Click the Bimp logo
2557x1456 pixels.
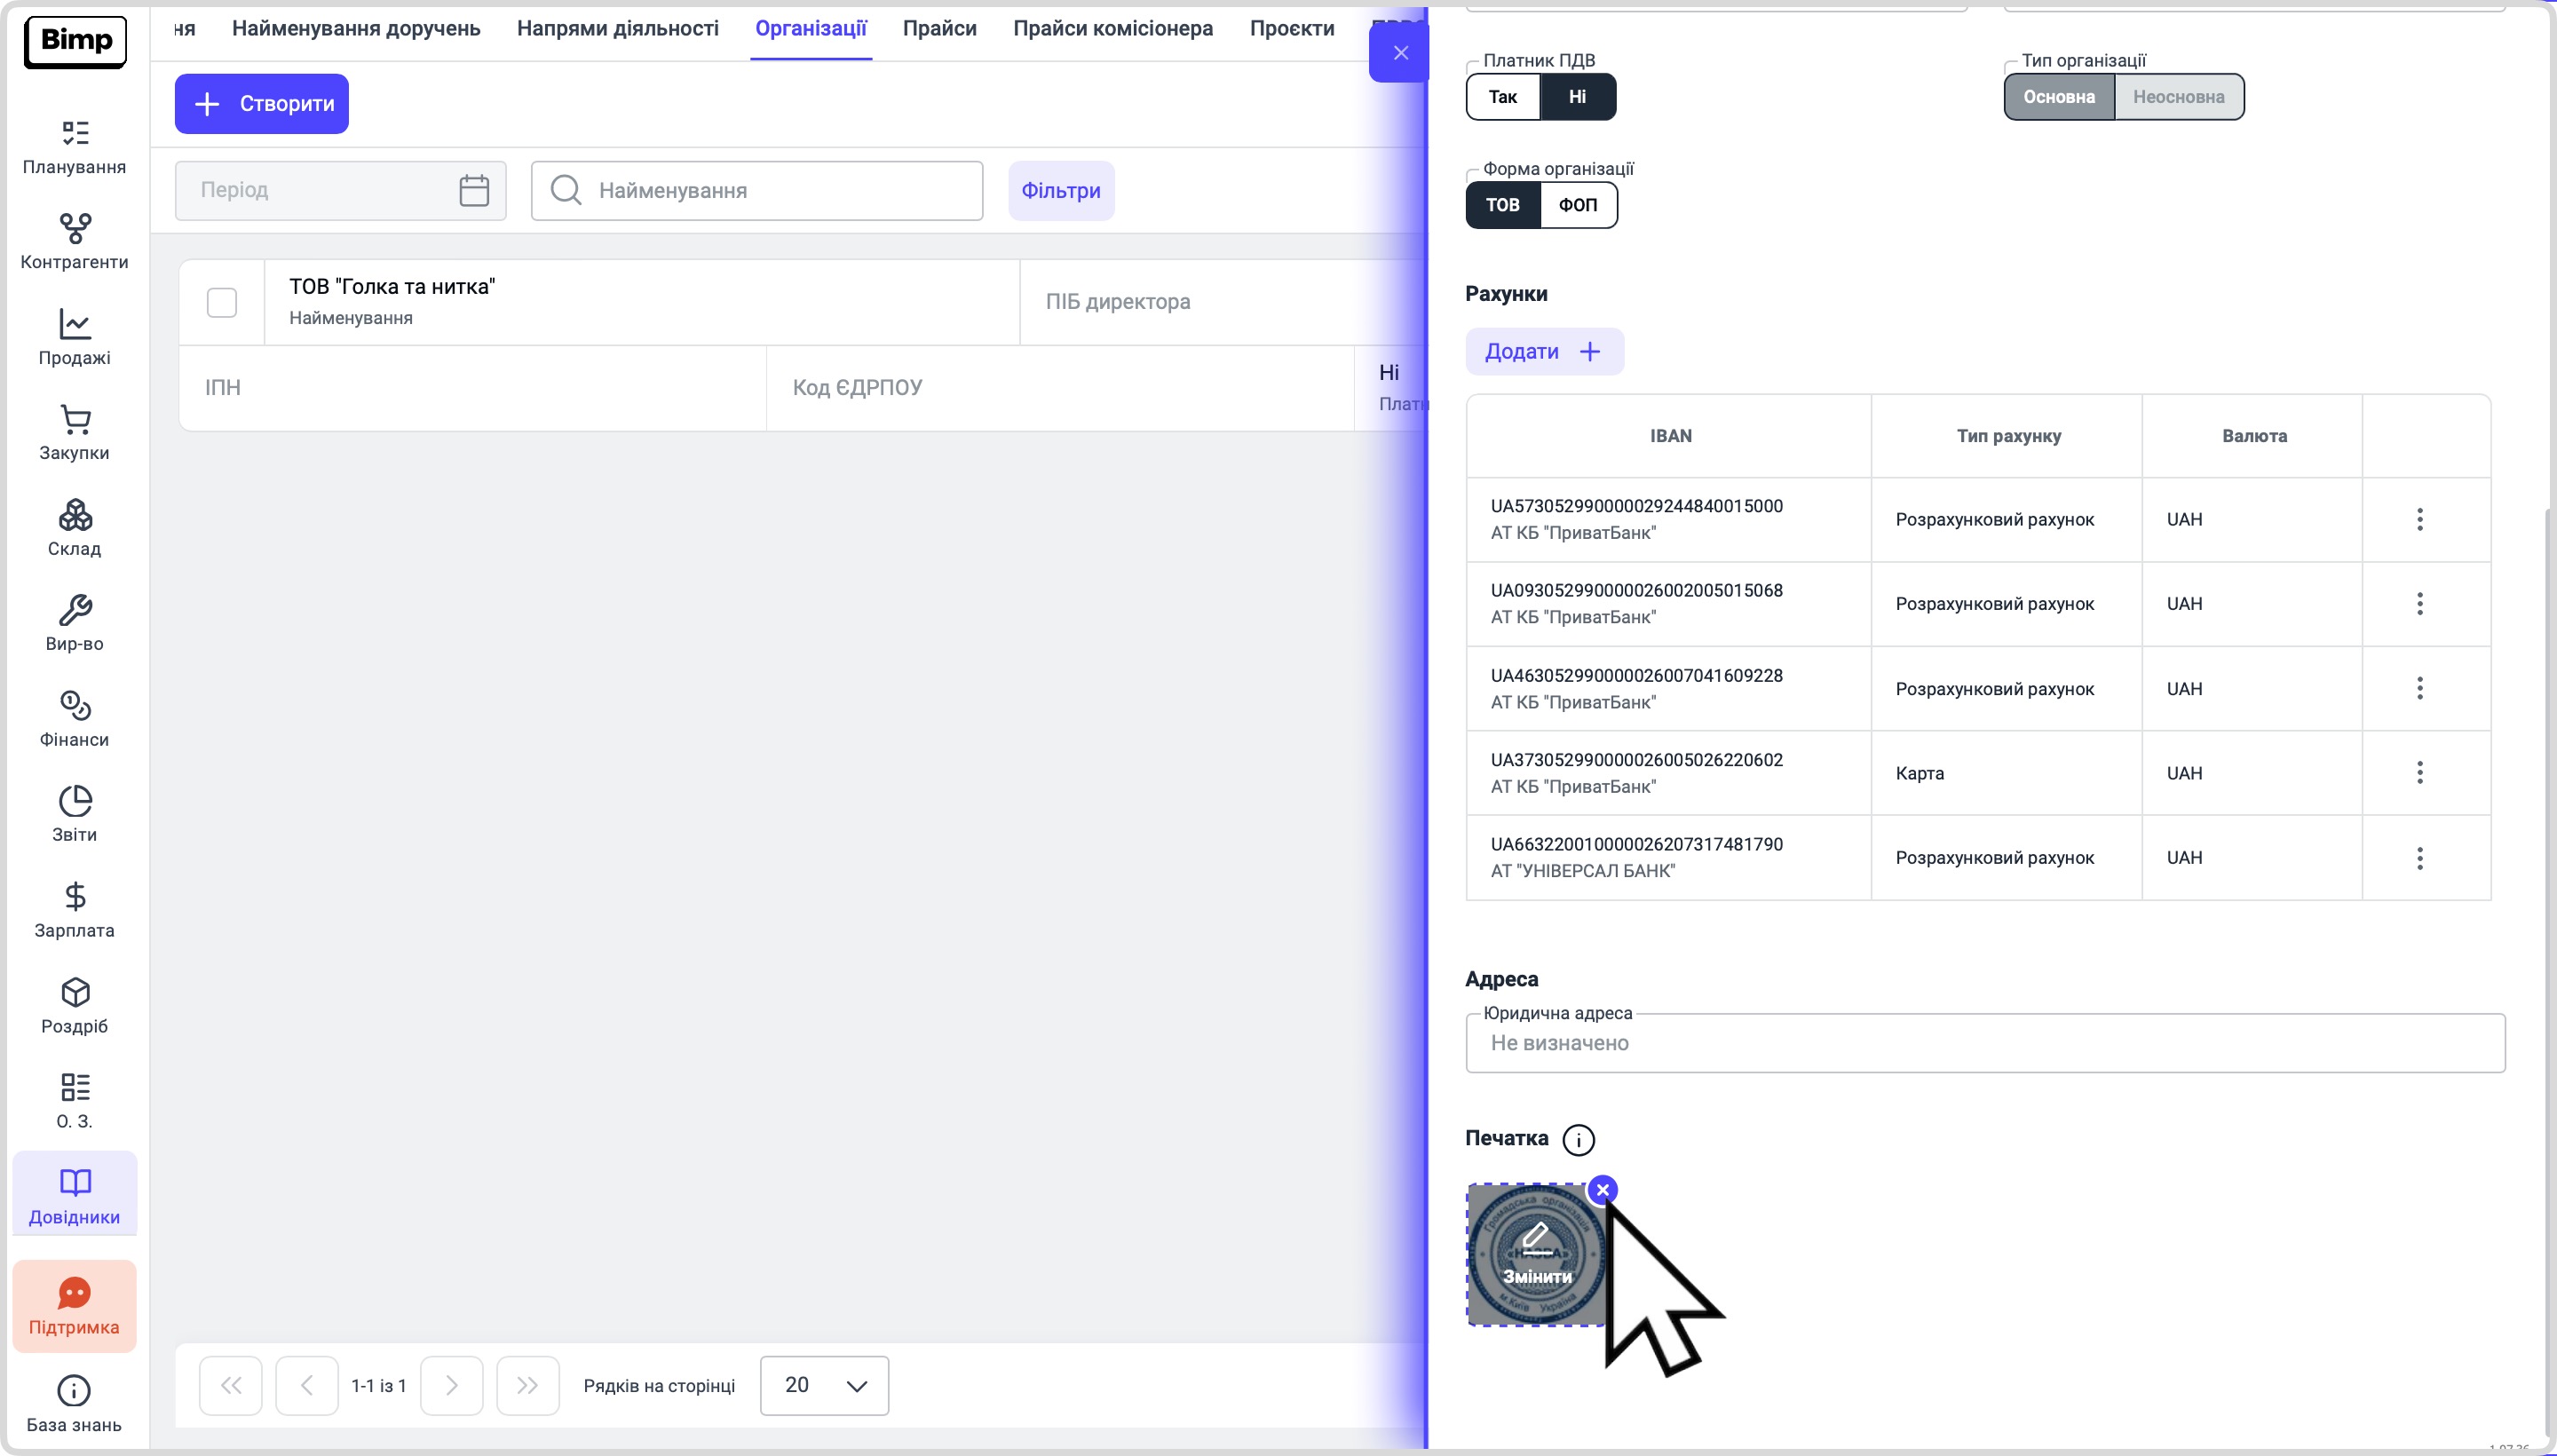tap(75, 42)
